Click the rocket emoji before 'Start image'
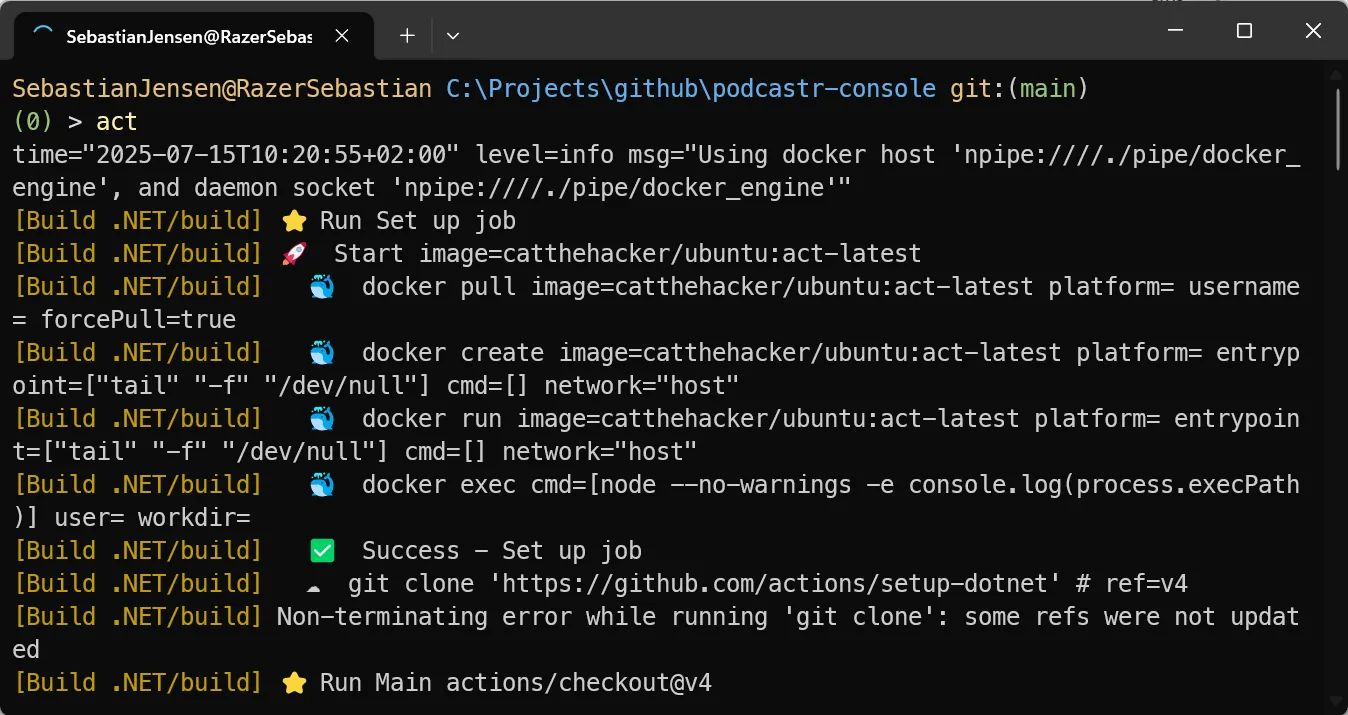 pyautogui.click(x=294, y=253)
